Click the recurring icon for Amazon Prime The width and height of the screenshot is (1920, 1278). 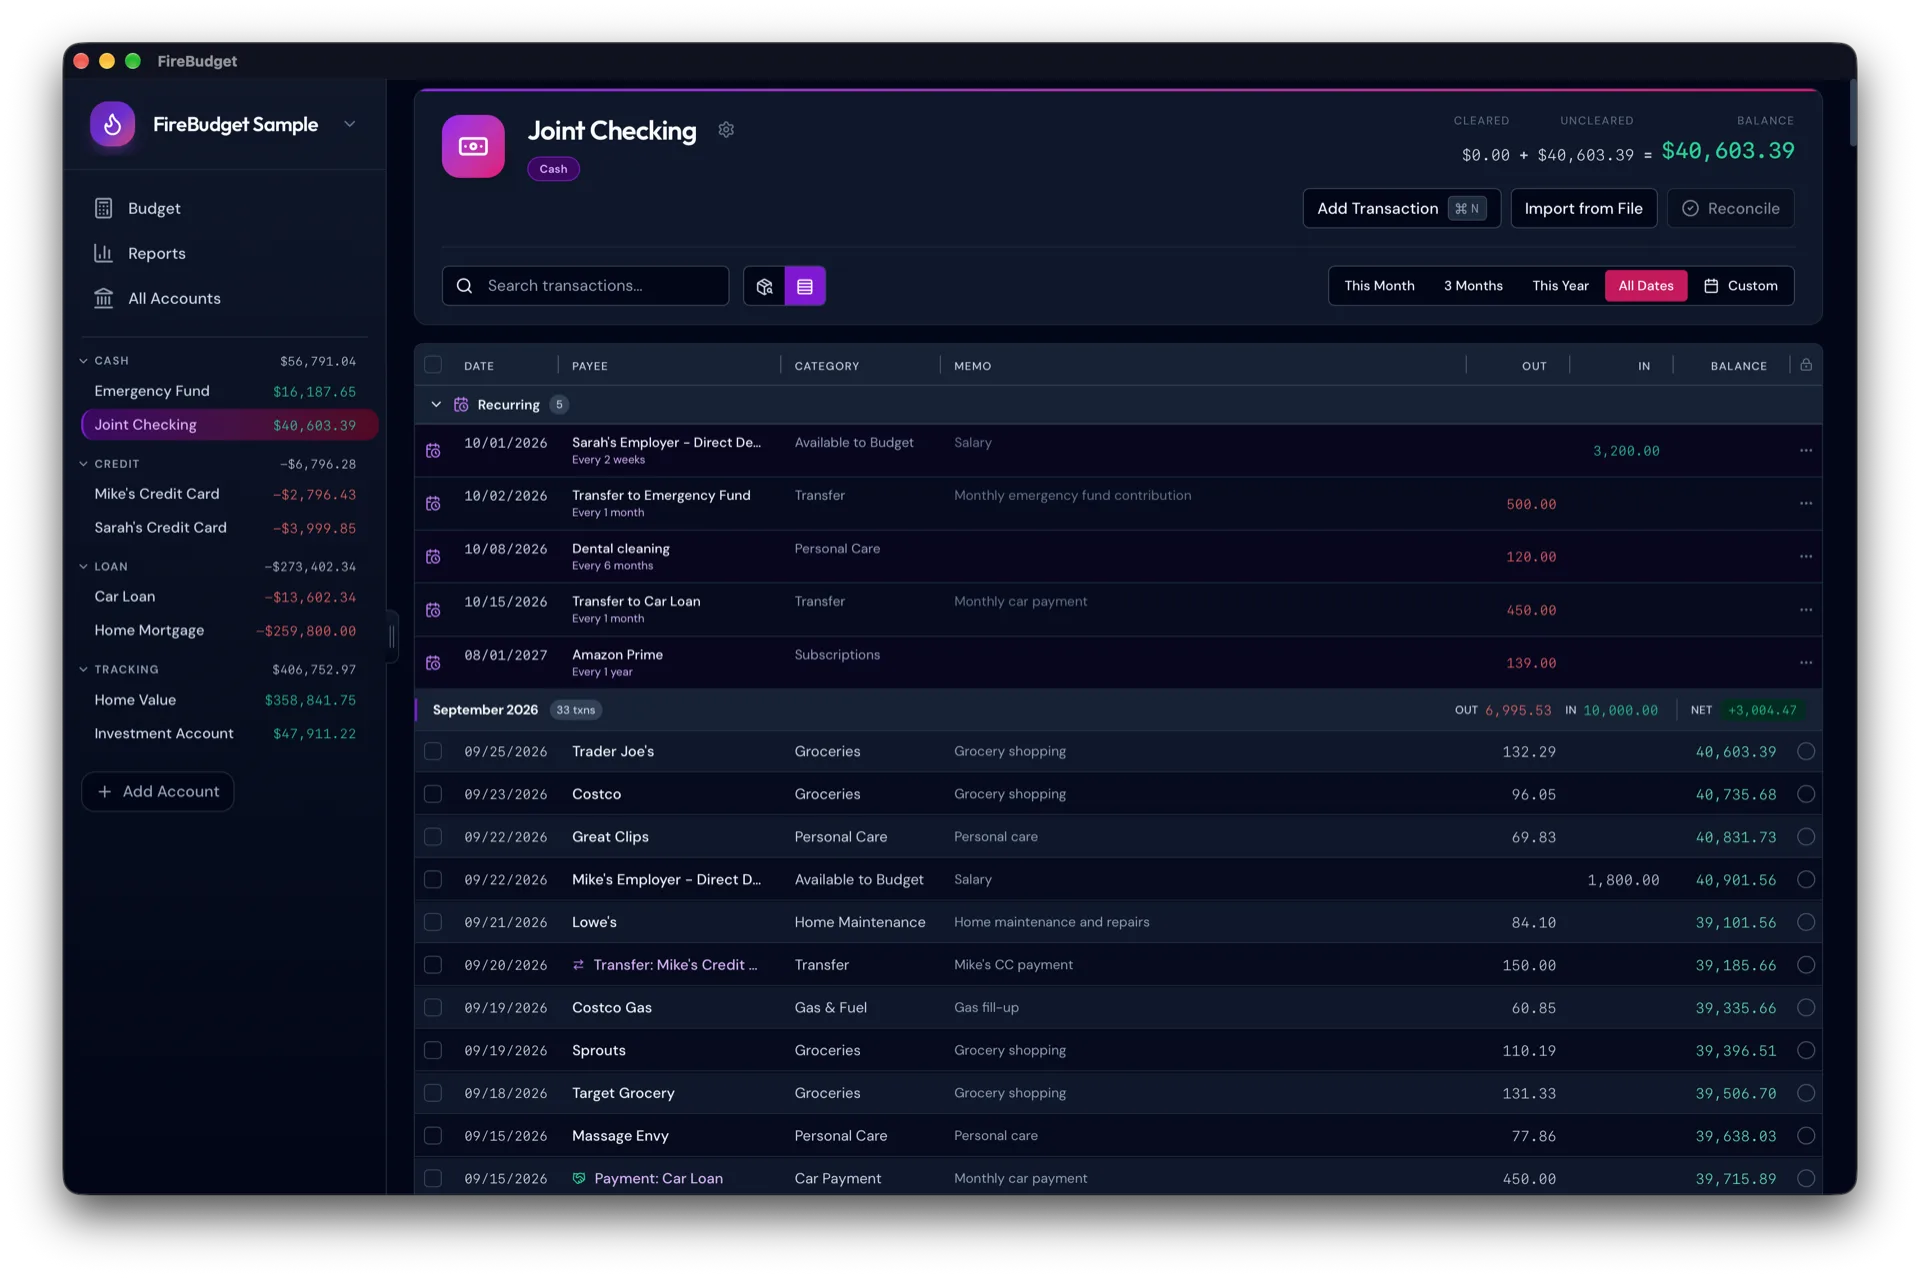pos(433,663)
